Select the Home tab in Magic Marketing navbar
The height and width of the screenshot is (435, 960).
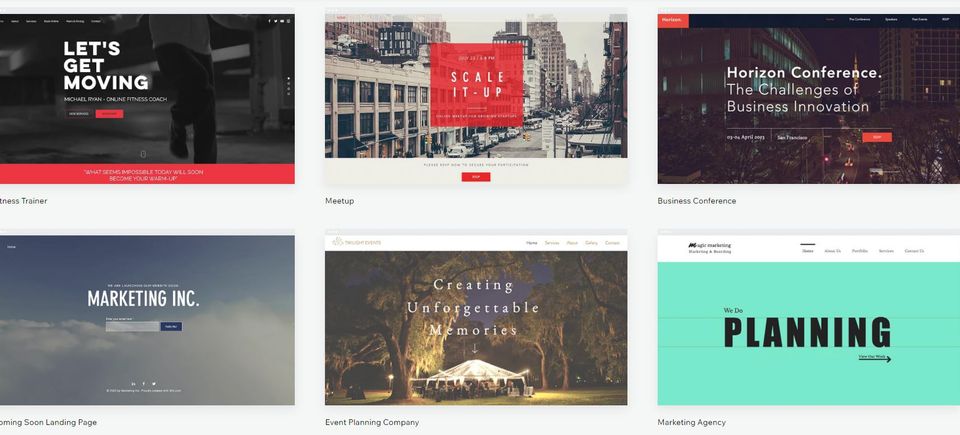click(x=808, y=251)
